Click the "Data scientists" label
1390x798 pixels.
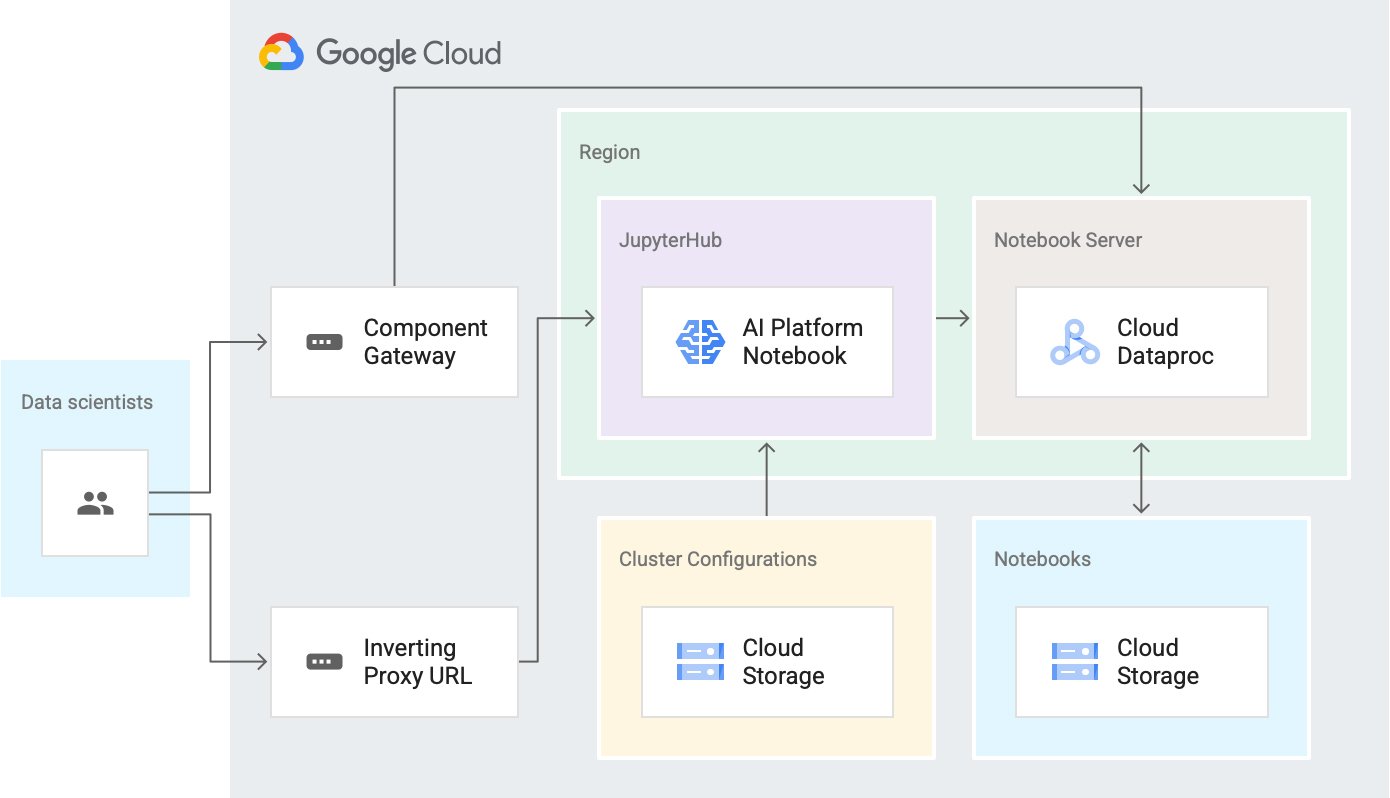click(87, 402)
